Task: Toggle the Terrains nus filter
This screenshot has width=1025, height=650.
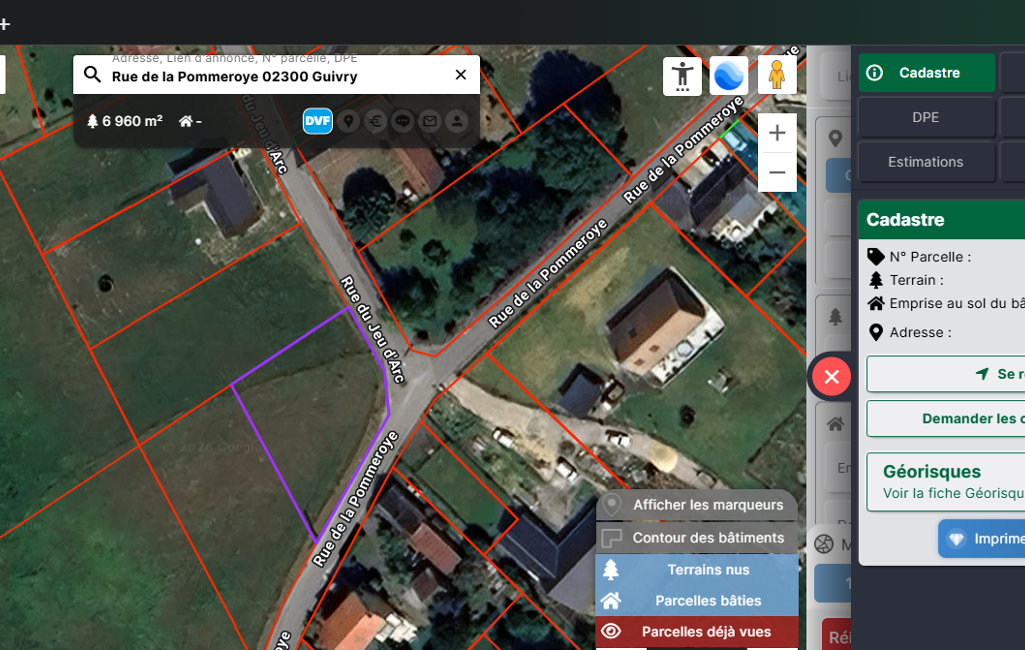Action: 697,570
